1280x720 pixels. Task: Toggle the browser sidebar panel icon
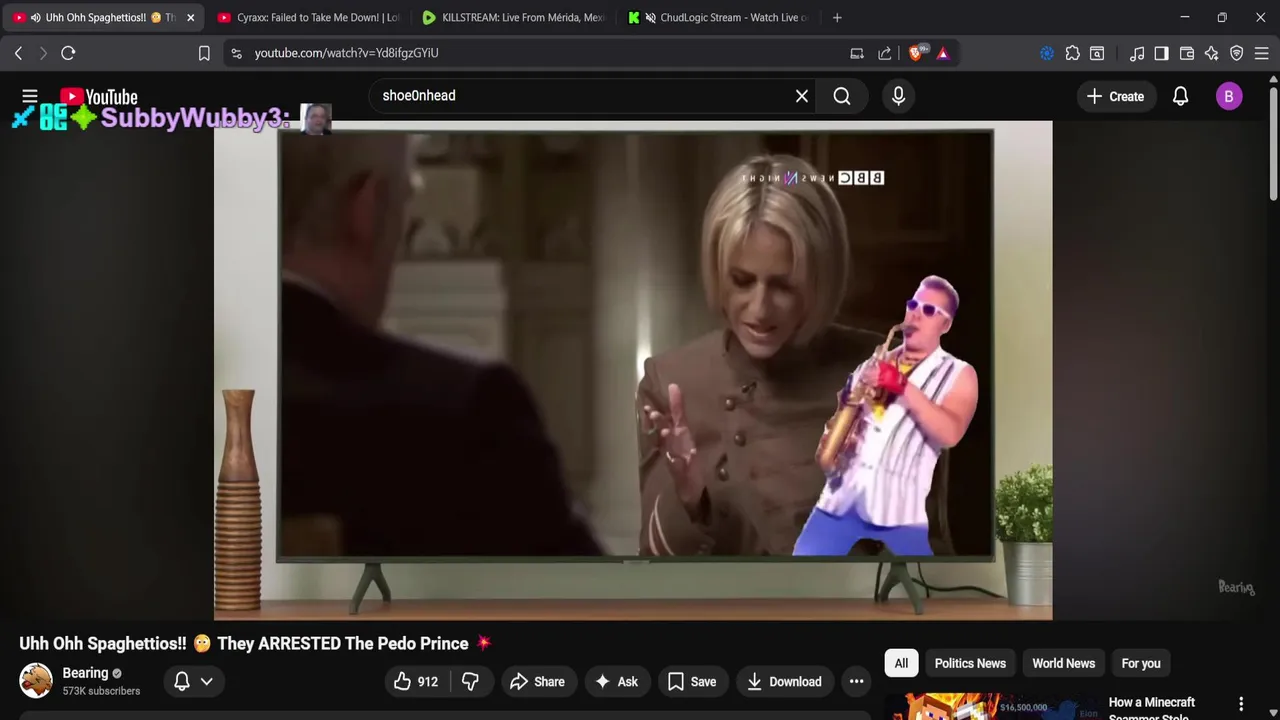coord(1161,53)
